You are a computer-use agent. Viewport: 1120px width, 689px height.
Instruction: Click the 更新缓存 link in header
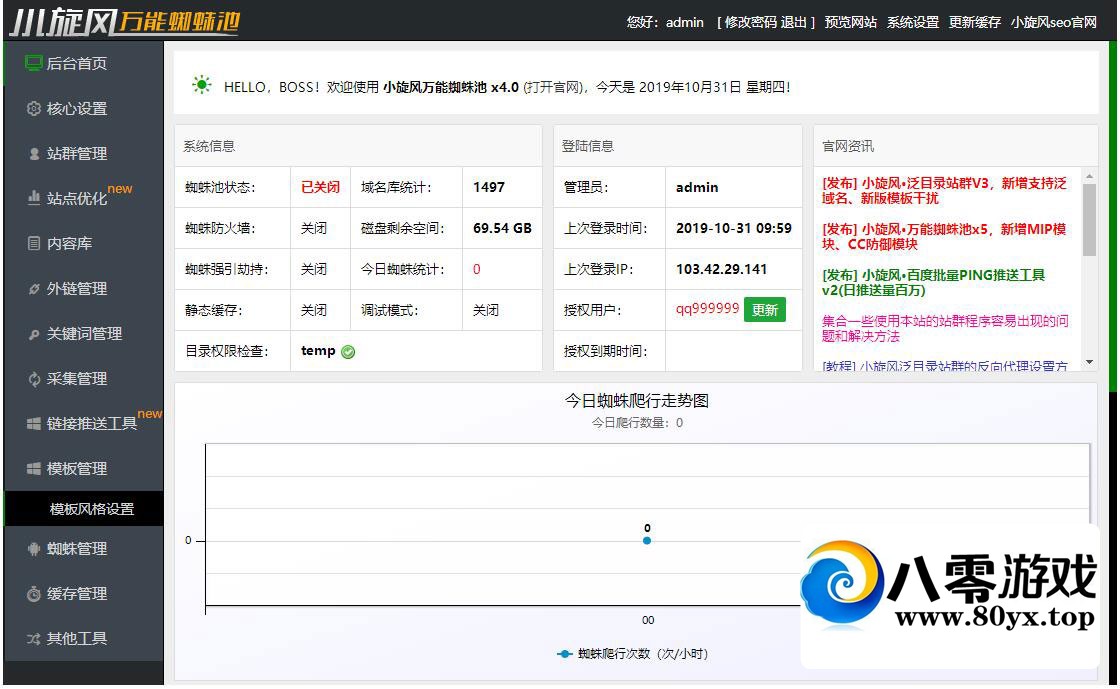[x=975, y=22]
